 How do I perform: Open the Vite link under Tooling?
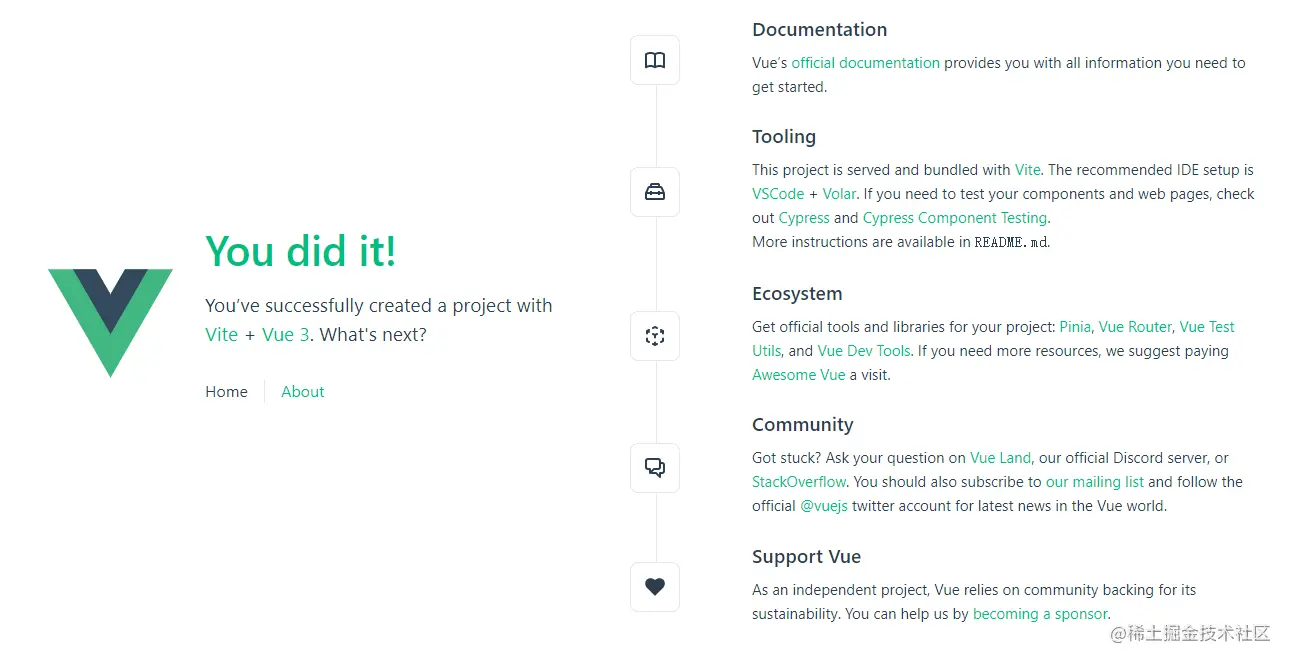coord(1027,170)
